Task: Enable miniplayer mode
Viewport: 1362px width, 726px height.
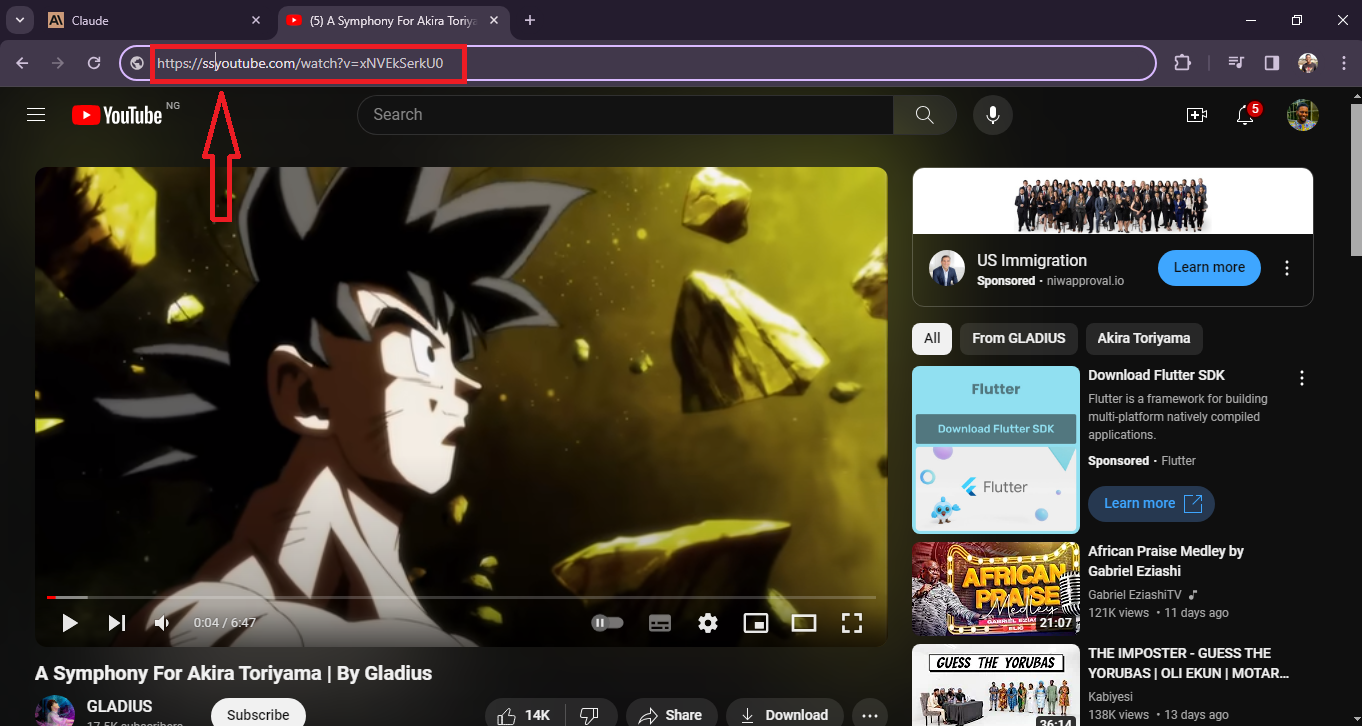Action: 756,623
